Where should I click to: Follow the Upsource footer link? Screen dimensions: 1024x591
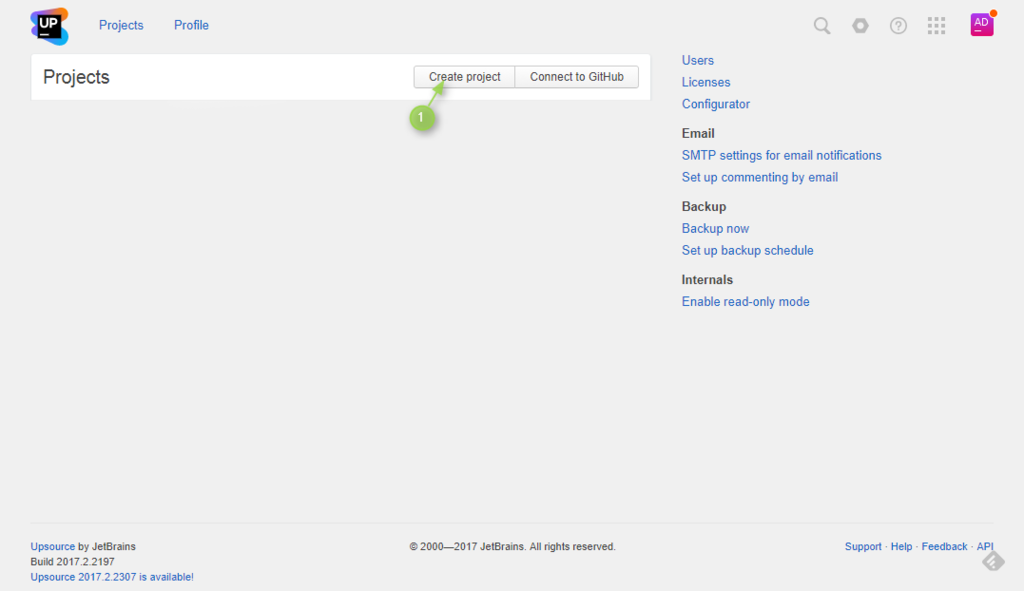click(52, 547)
